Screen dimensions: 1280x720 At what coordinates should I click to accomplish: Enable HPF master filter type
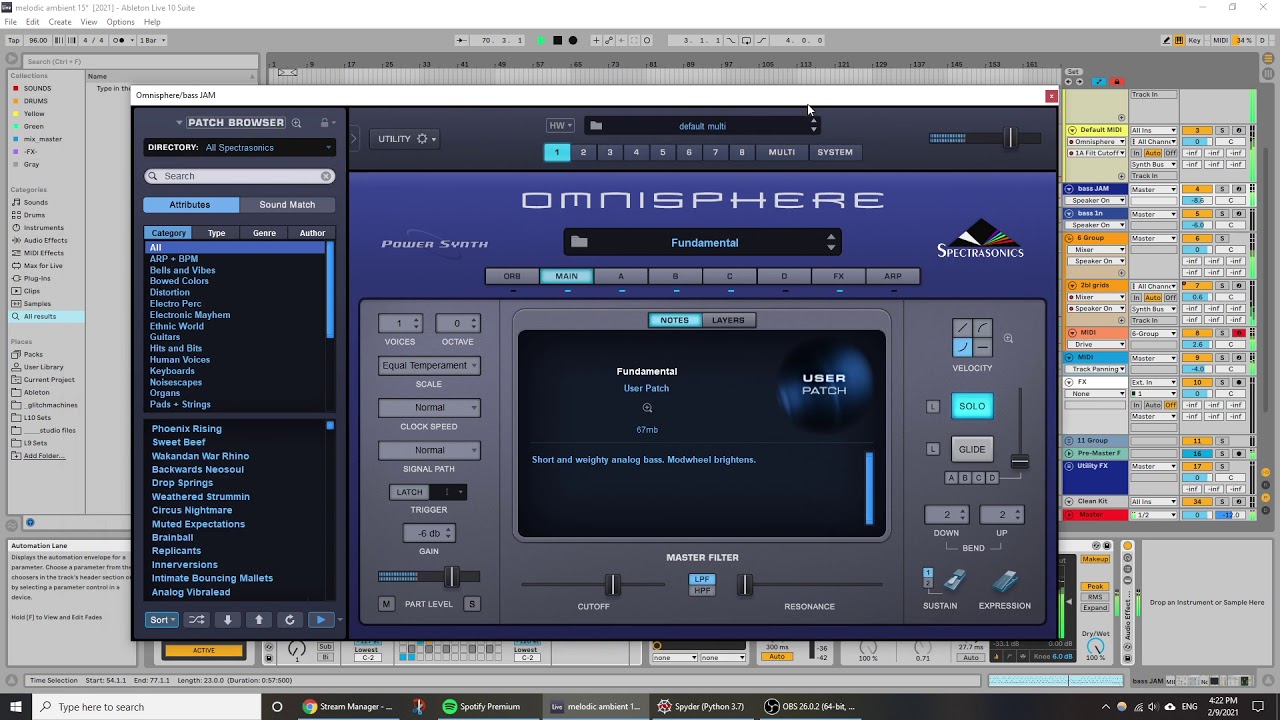click(x=702, y=590)
